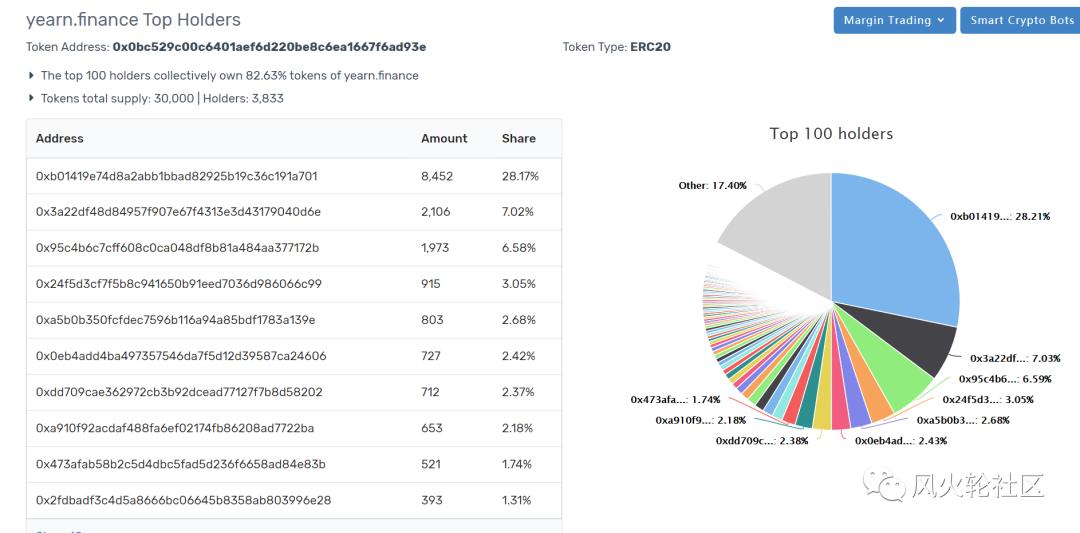Open holder address 0xb01419e74d8a2abb1bbad82925b19c36c191a701
The image size is (1080, 533).
click(176, 176)
